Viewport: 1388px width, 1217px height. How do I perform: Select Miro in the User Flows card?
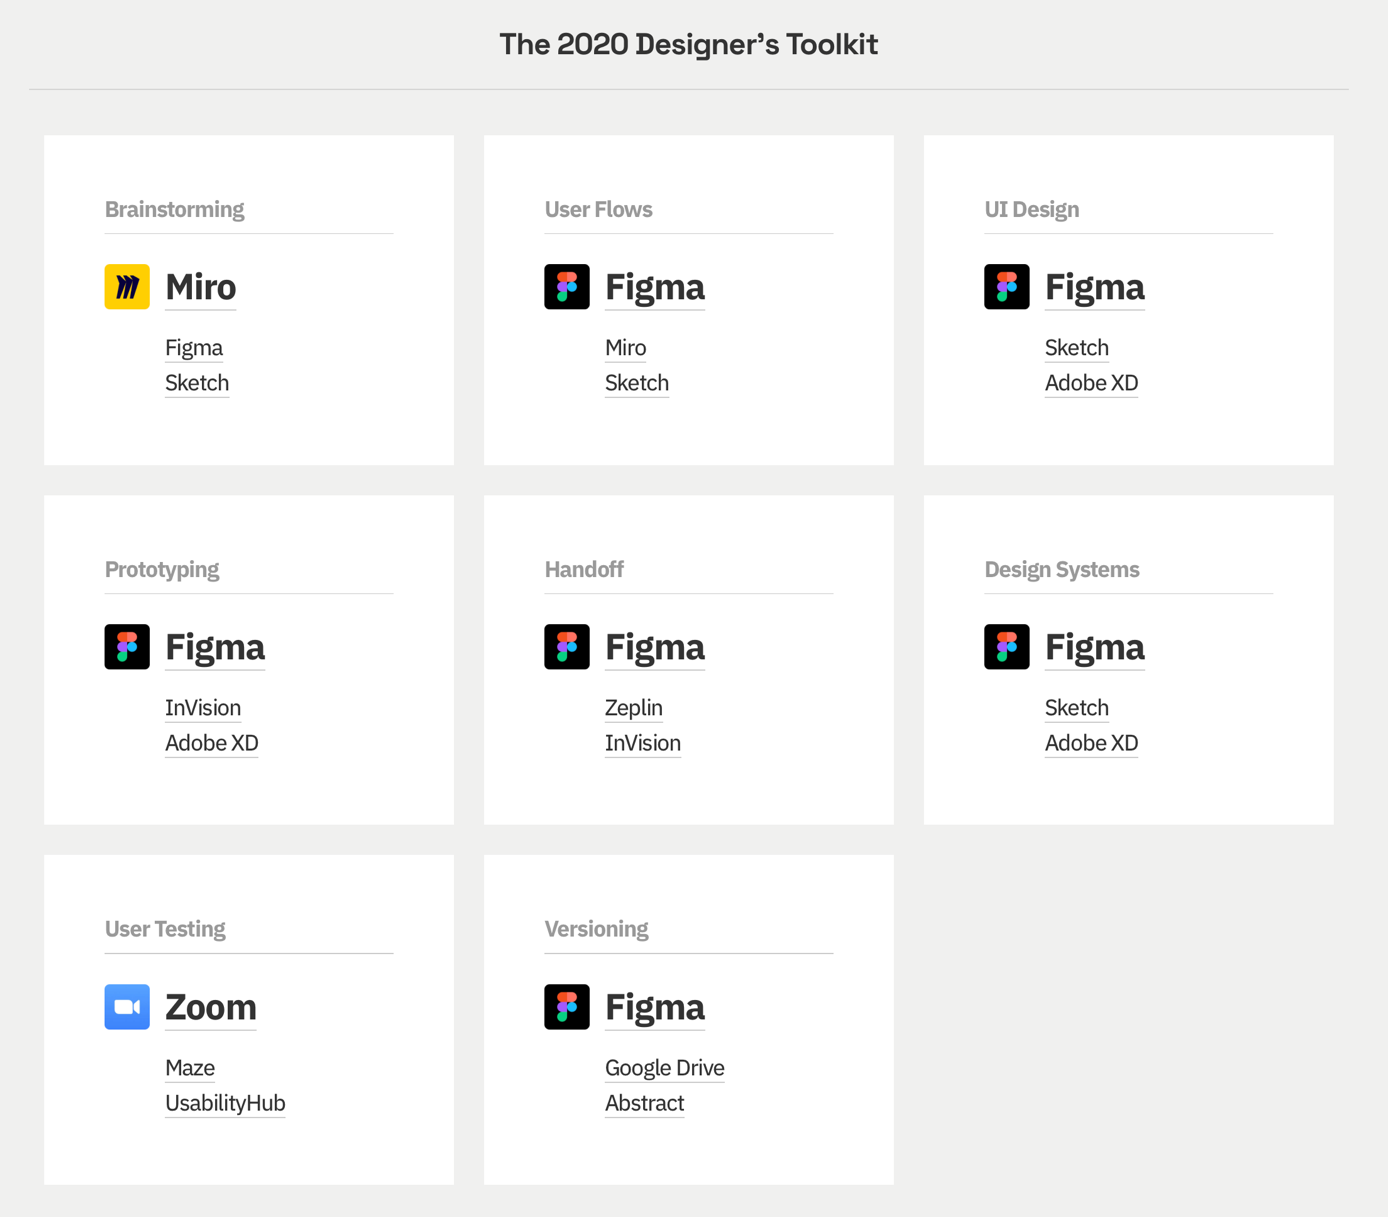(x=625, y=348)
